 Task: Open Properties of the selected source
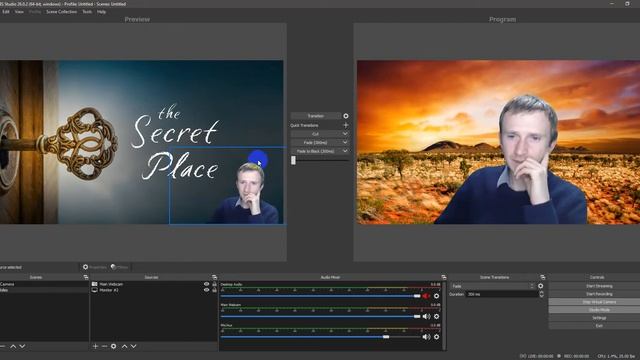[94, 267]
